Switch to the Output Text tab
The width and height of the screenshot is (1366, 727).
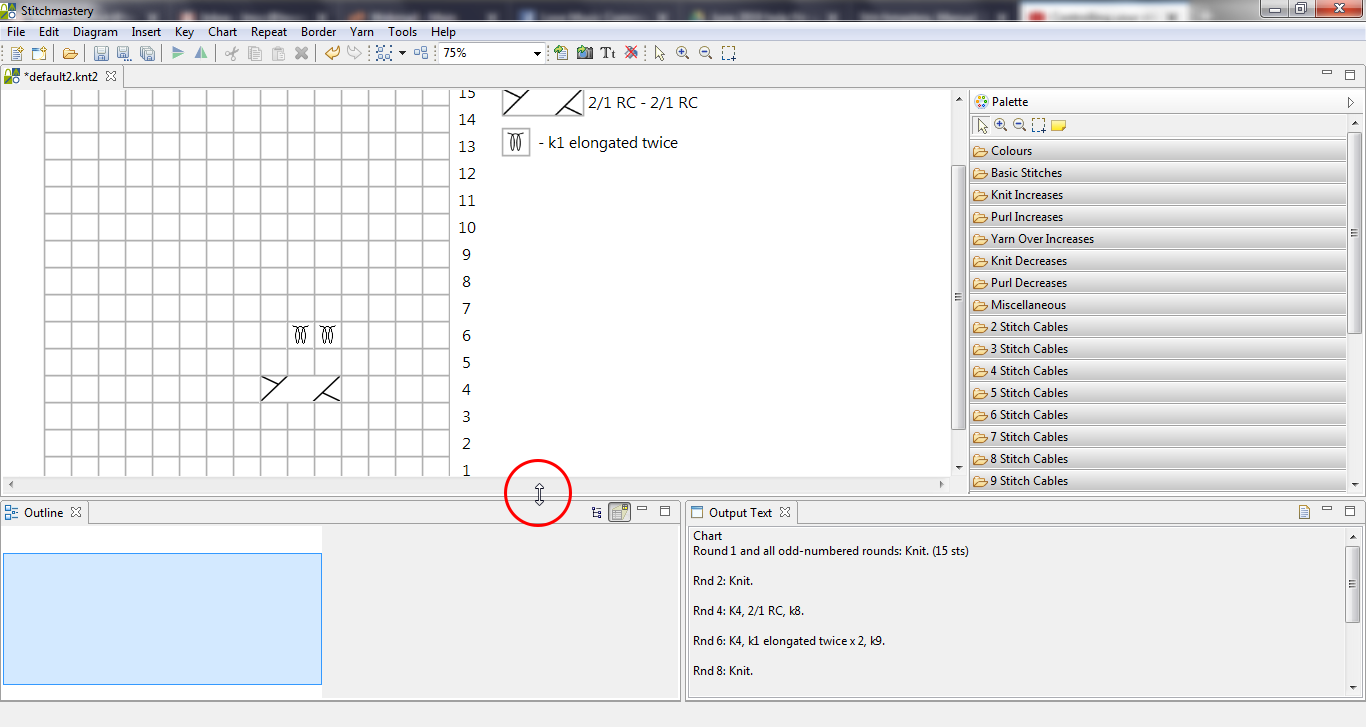tap(740, 512)
